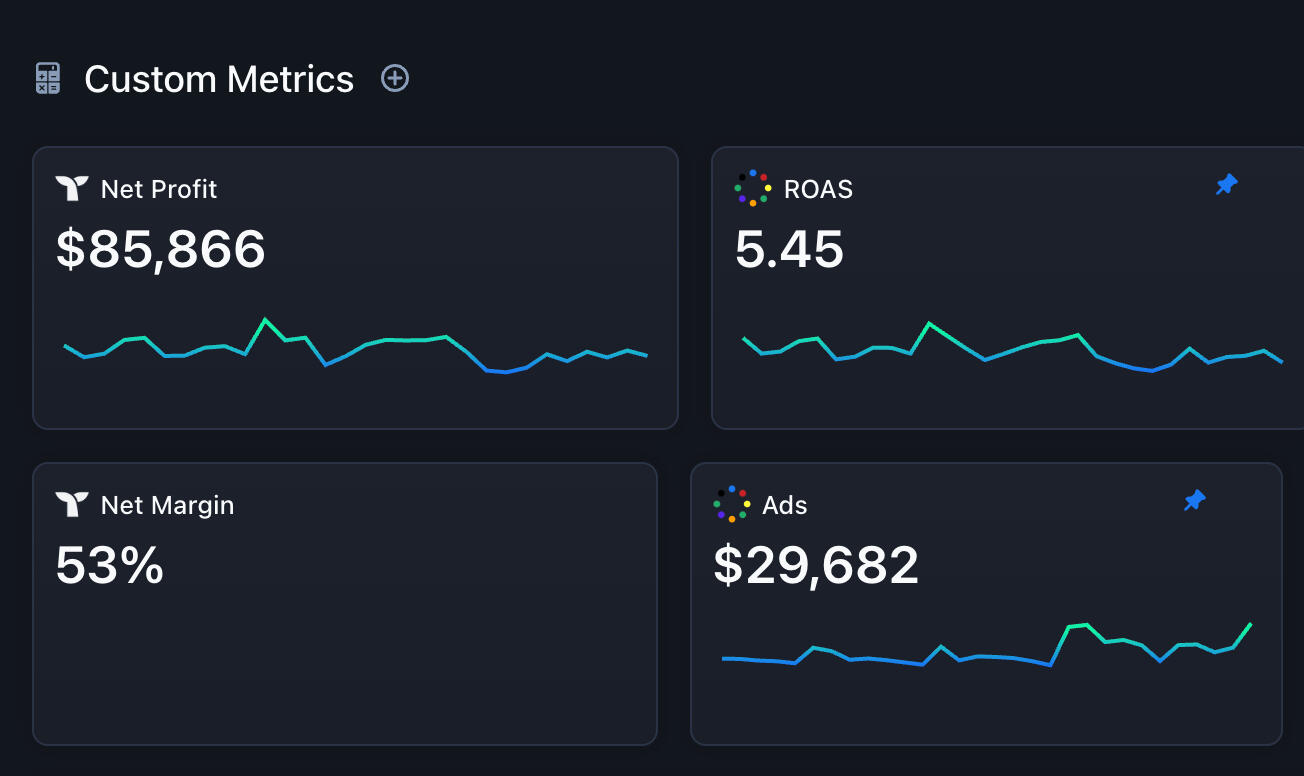Open the ROAS sparkline chart
The height and width of the screenshot is (776, 1304).
pyautogui.click(x=1012, y=346)
